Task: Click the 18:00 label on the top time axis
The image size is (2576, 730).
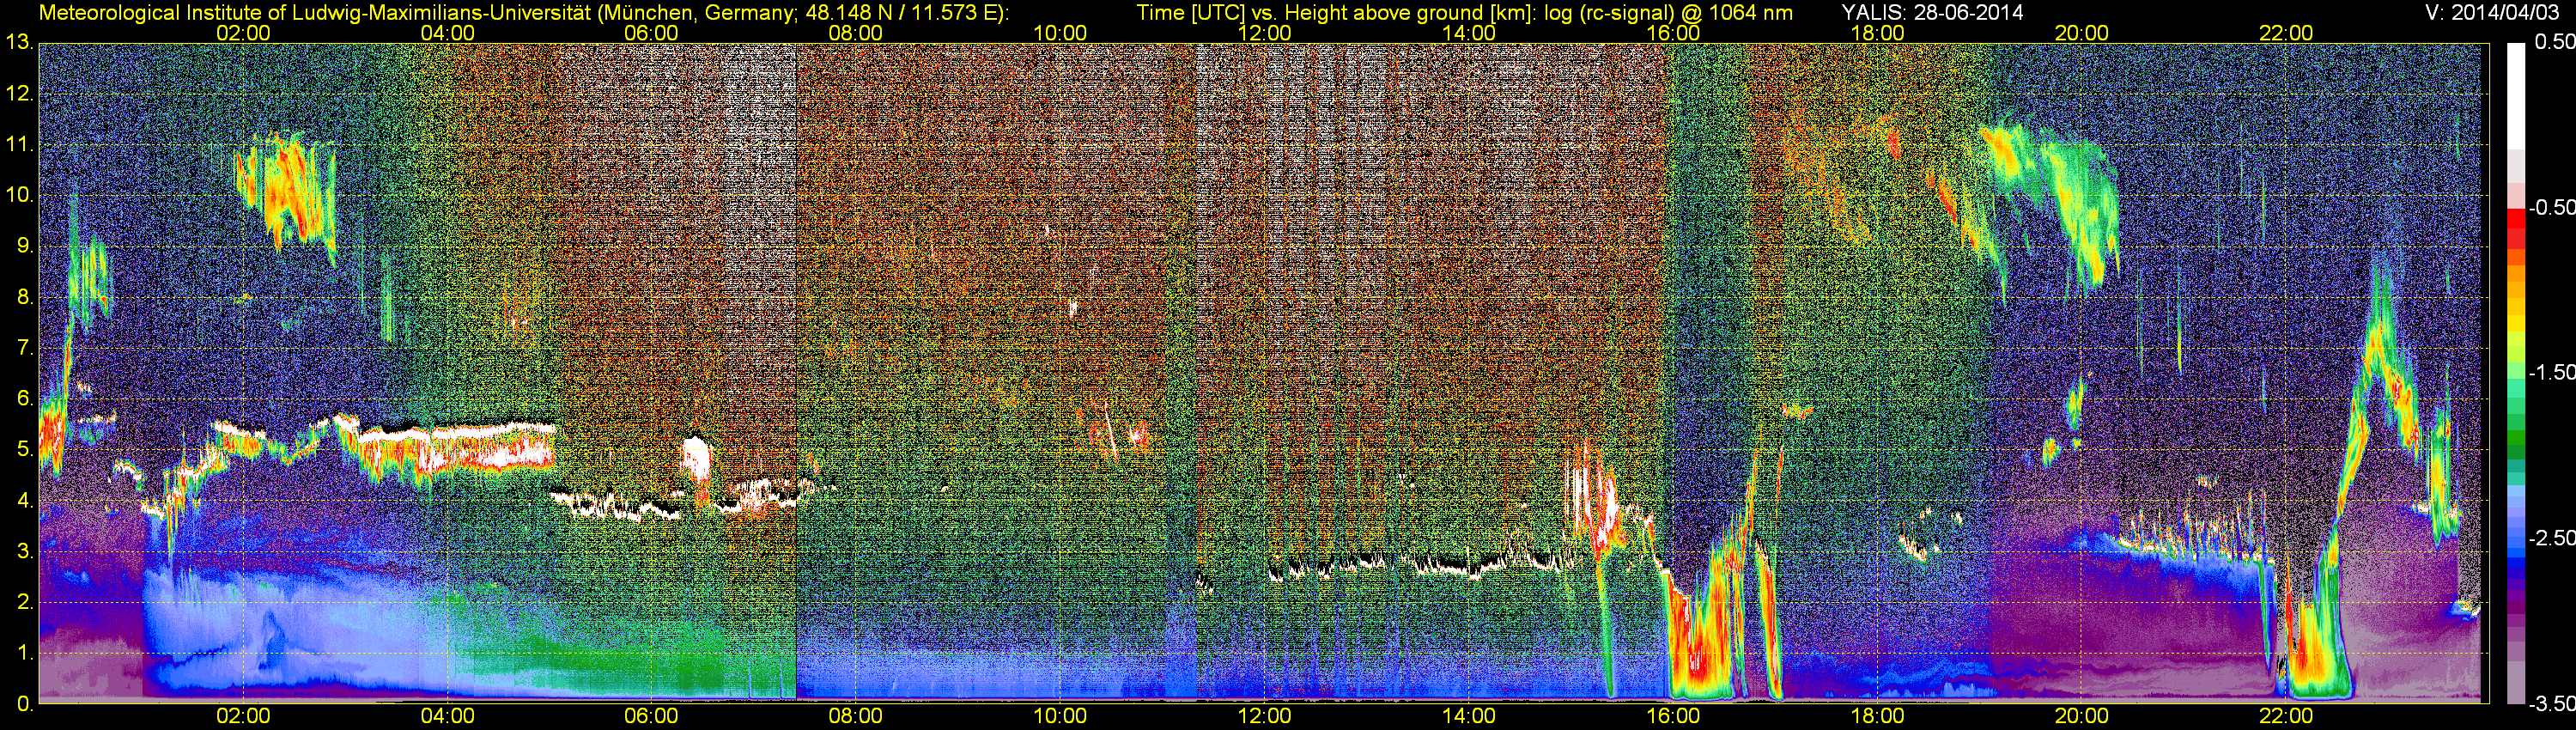Action: pyautogui.click(x=1877, y=33)
